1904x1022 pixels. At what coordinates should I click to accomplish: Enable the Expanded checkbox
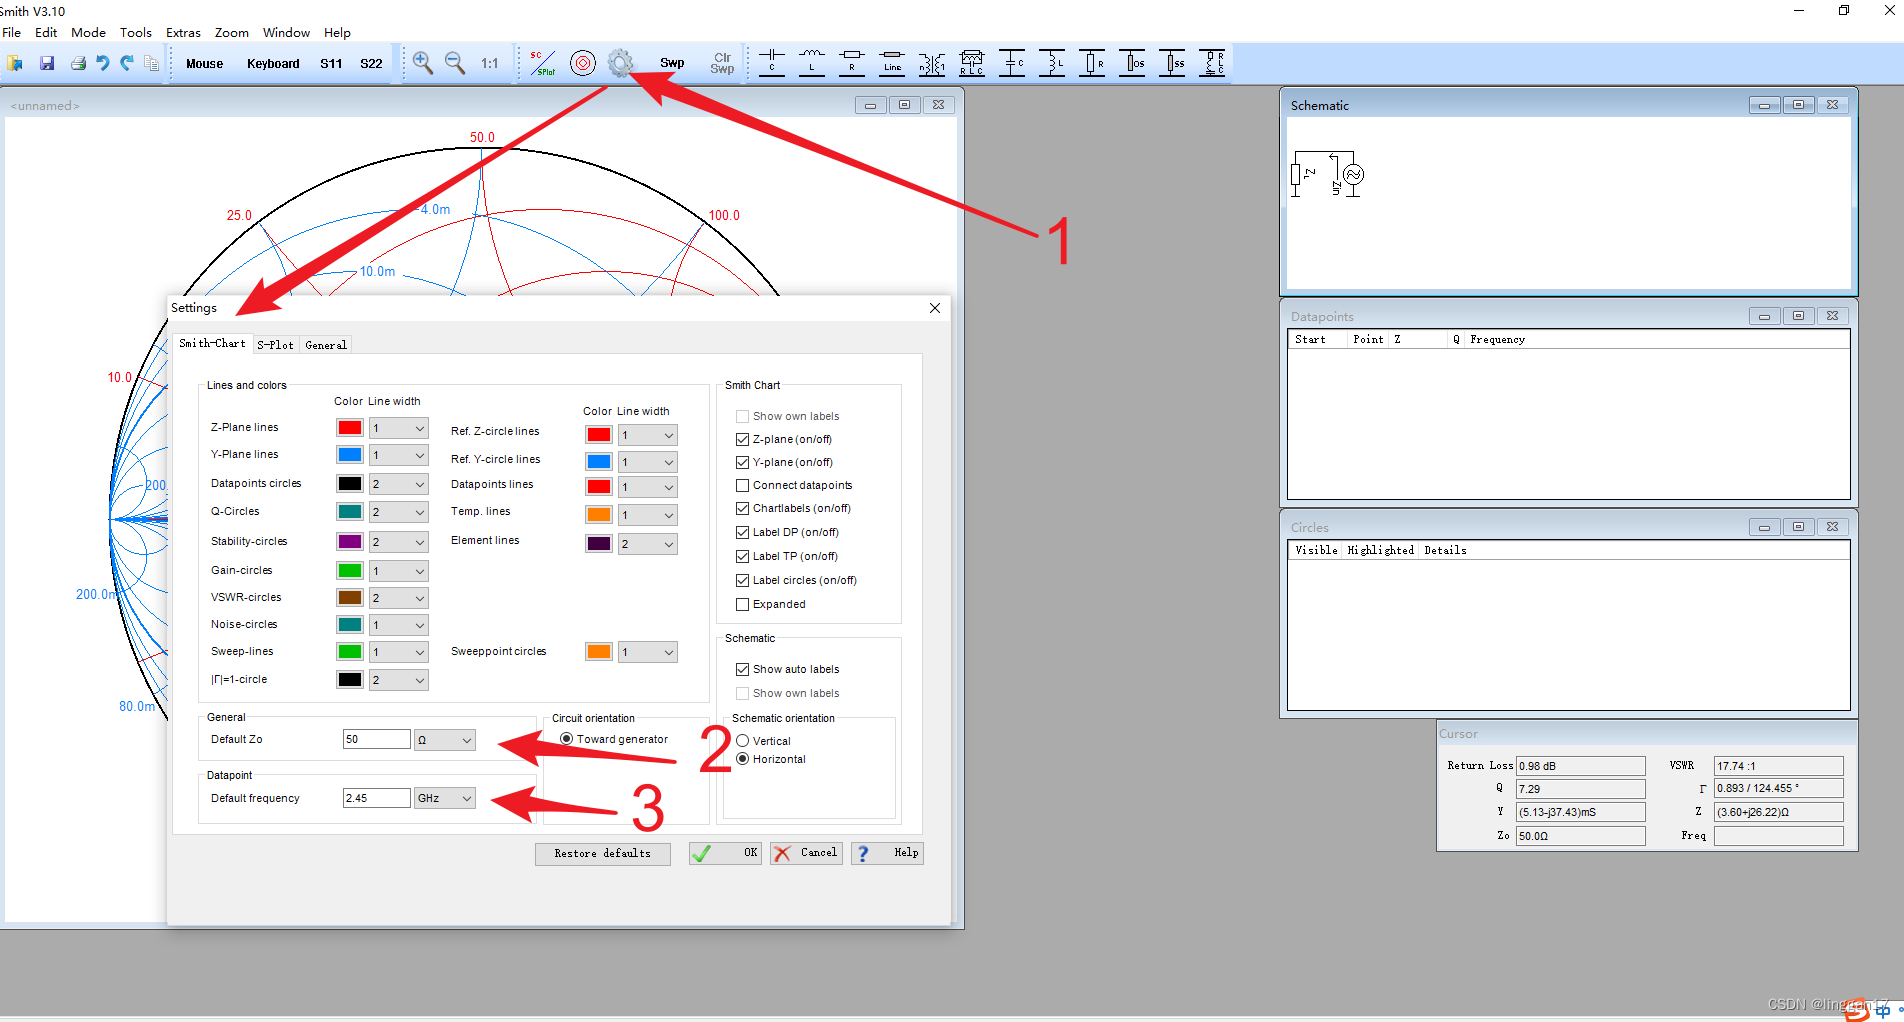tap(742, 604)
